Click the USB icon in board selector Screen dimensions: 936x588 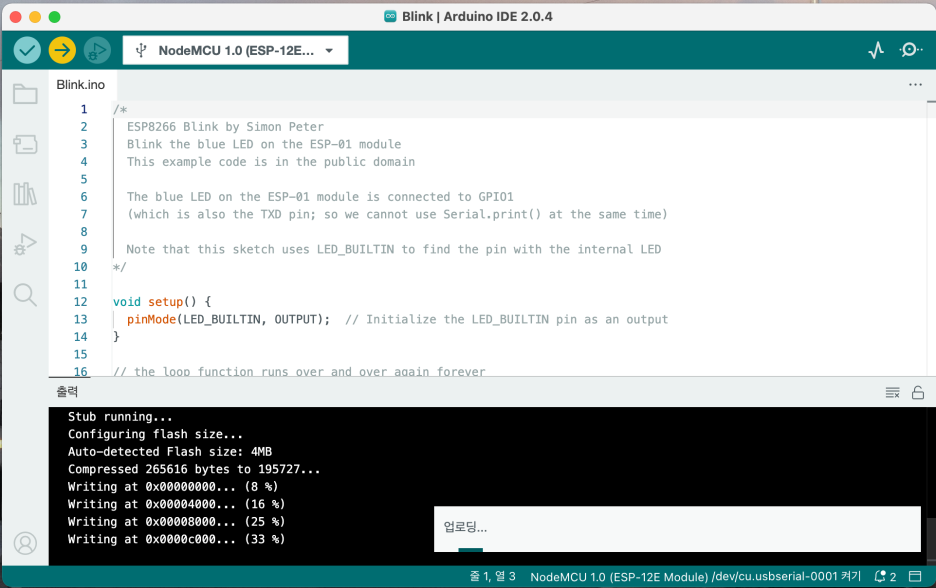141,50
